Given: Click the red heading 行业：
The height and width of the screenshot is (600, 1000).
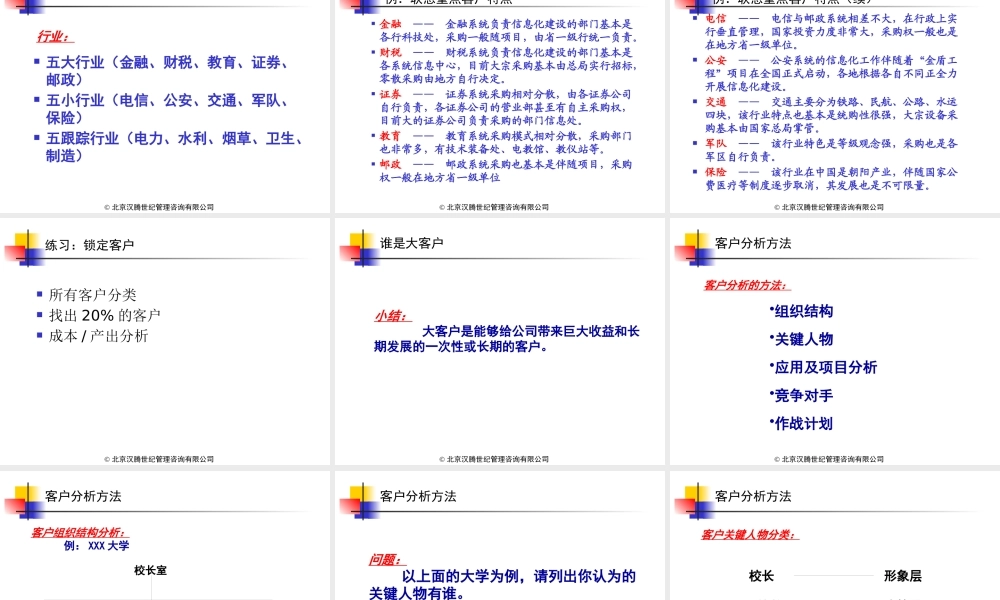Looking at the screenshot, I should [53, 36].
